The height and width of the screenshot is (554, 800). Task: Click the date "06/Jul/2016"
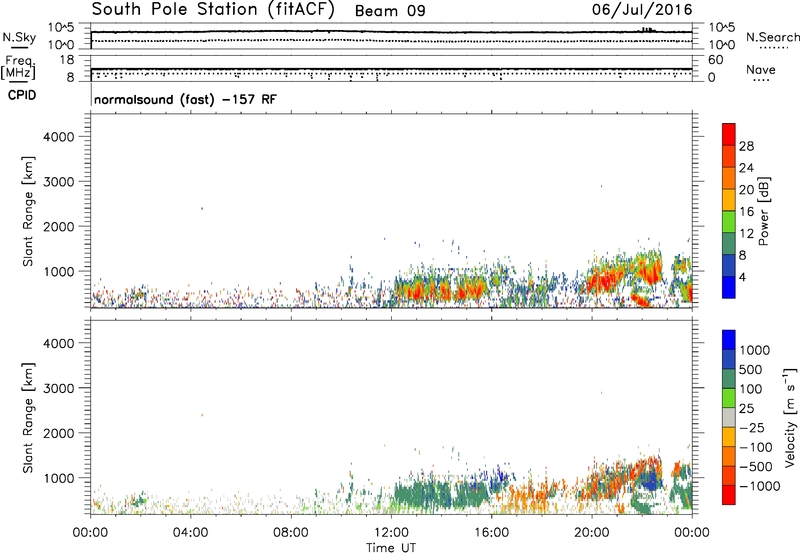[642, 10]
